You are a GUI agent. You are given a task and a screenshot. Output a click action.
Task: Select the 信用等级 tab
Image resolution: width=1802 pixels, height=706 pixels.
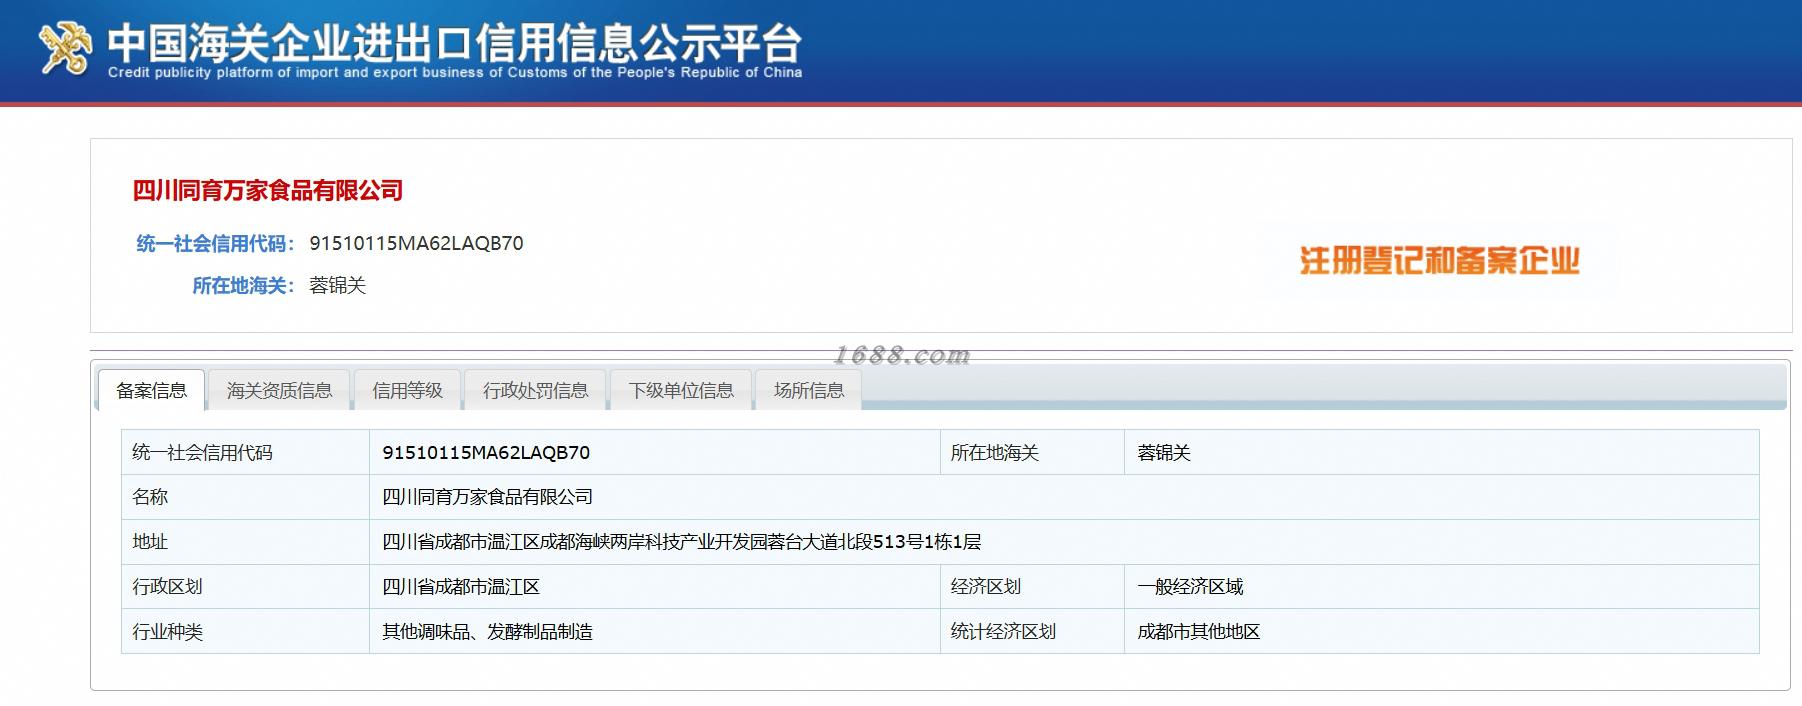pos(407,390)
